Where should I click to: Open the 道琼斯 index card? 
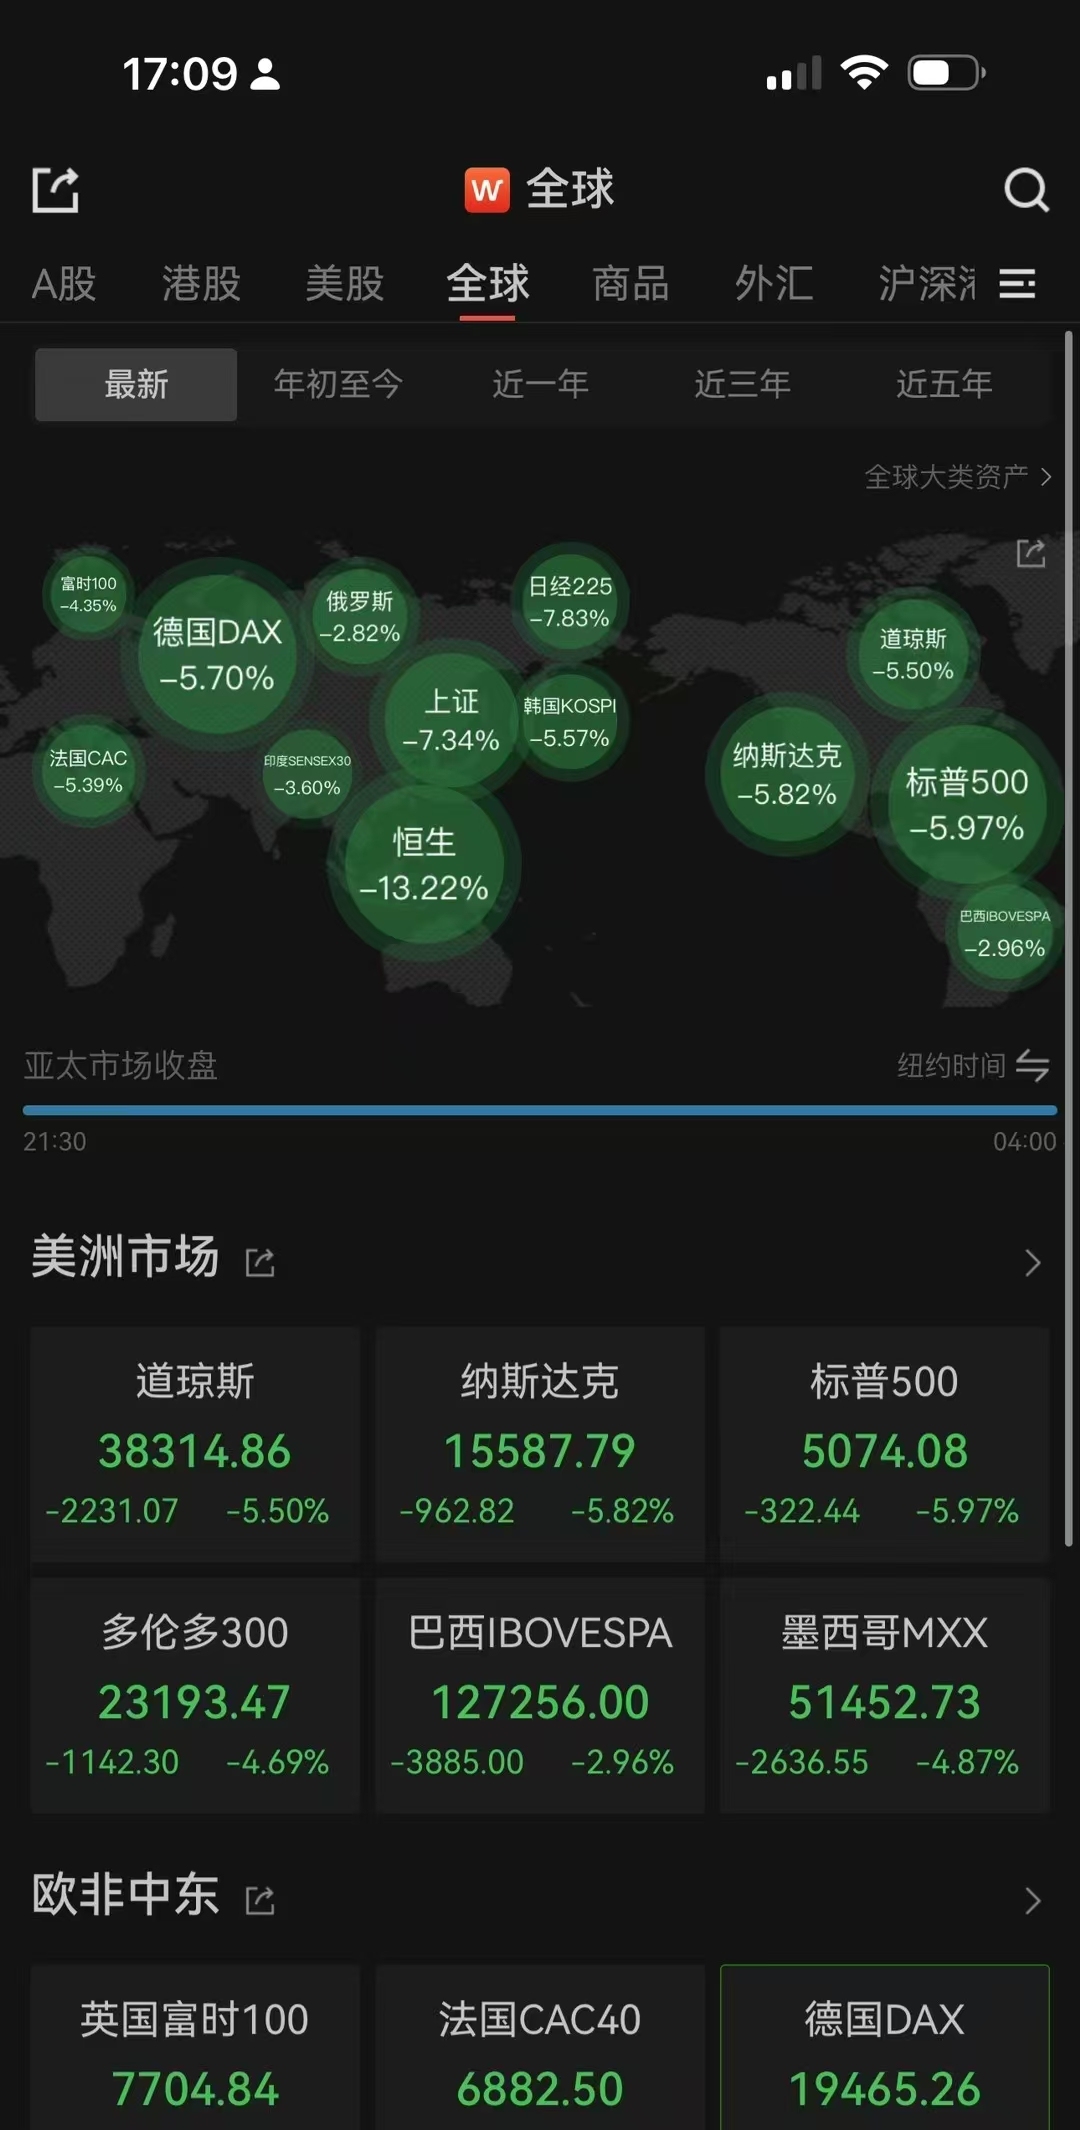(195, 1444)
